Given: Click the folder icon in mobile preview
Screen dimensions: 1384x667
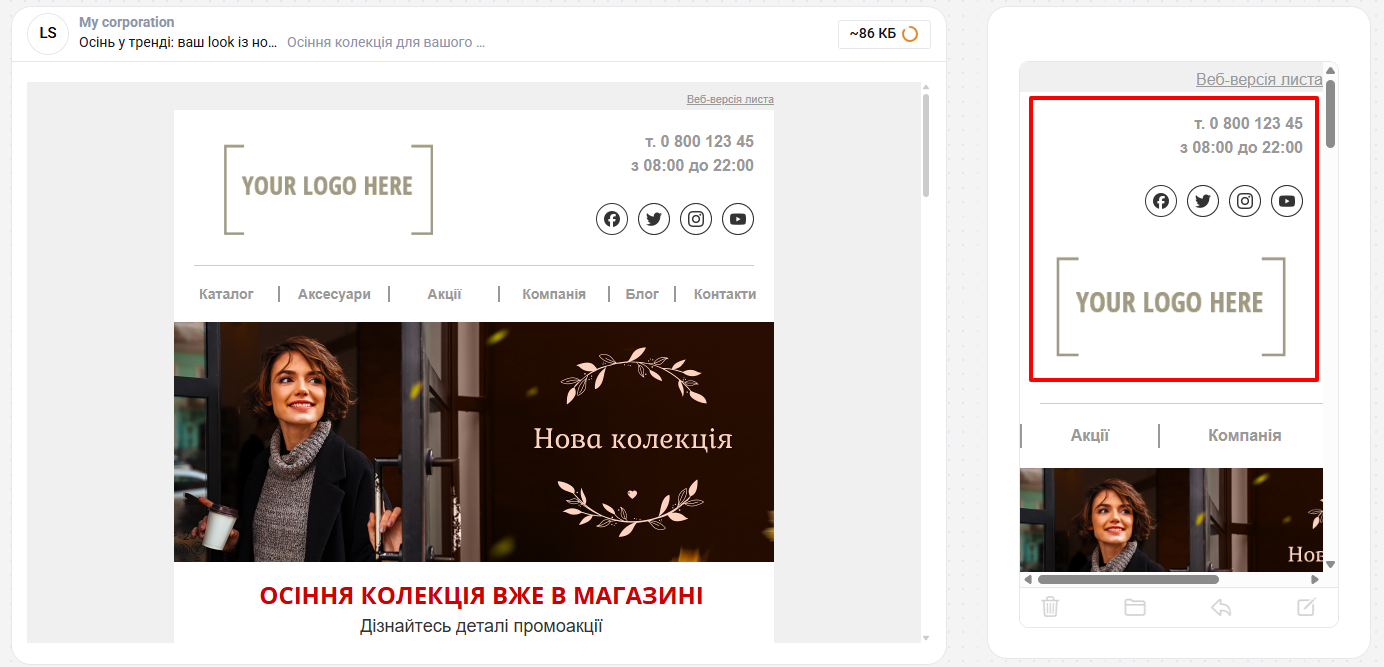Looking at the screenshot, I should 1135,607.
